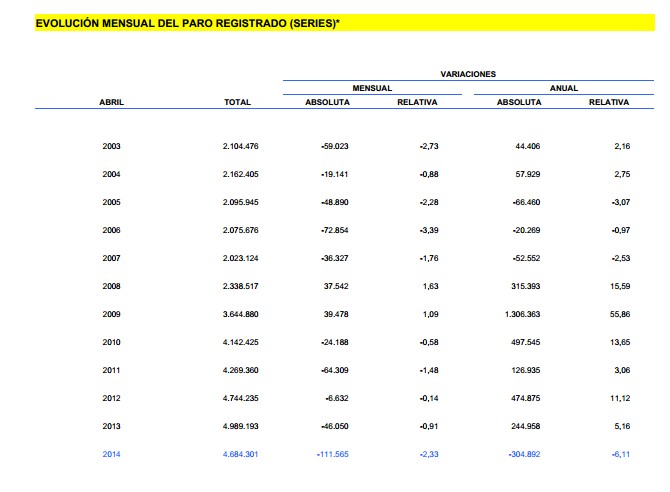Image resolution: width=670 pixels, height=492 pixels.
Task: Click the 2008 total value 2.338.517
Action: coord(241,287)
